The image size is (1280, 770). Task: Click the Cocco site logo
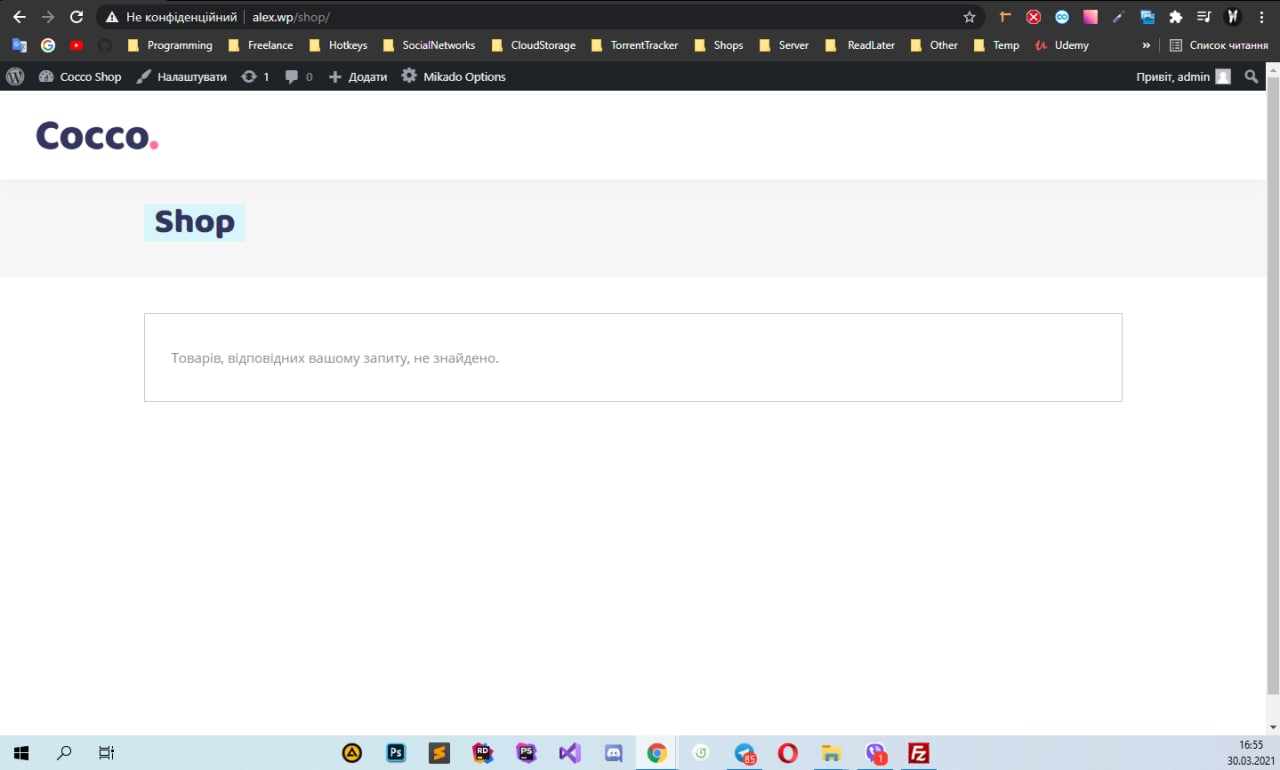(x=97, y=135)
